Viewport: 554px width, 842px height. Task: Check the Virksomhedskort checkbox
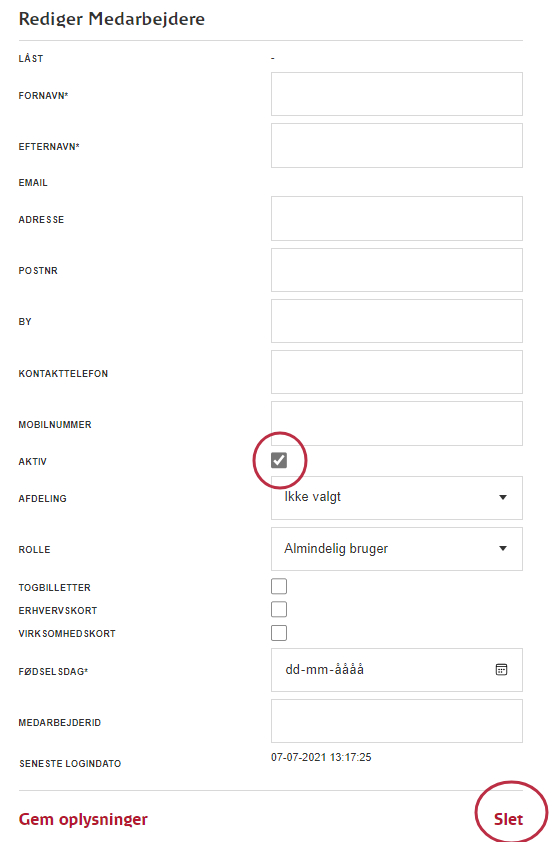(279, 633)
